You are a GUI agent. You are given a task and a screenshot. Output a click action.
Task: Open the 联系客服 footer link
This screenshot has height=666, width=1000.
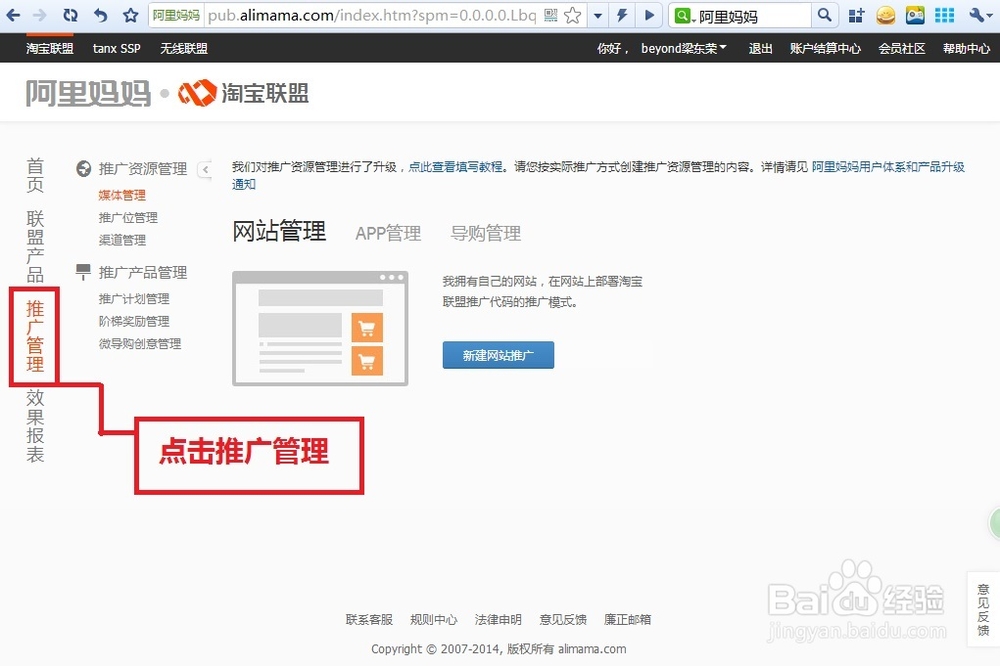click(x=369, y=619)
